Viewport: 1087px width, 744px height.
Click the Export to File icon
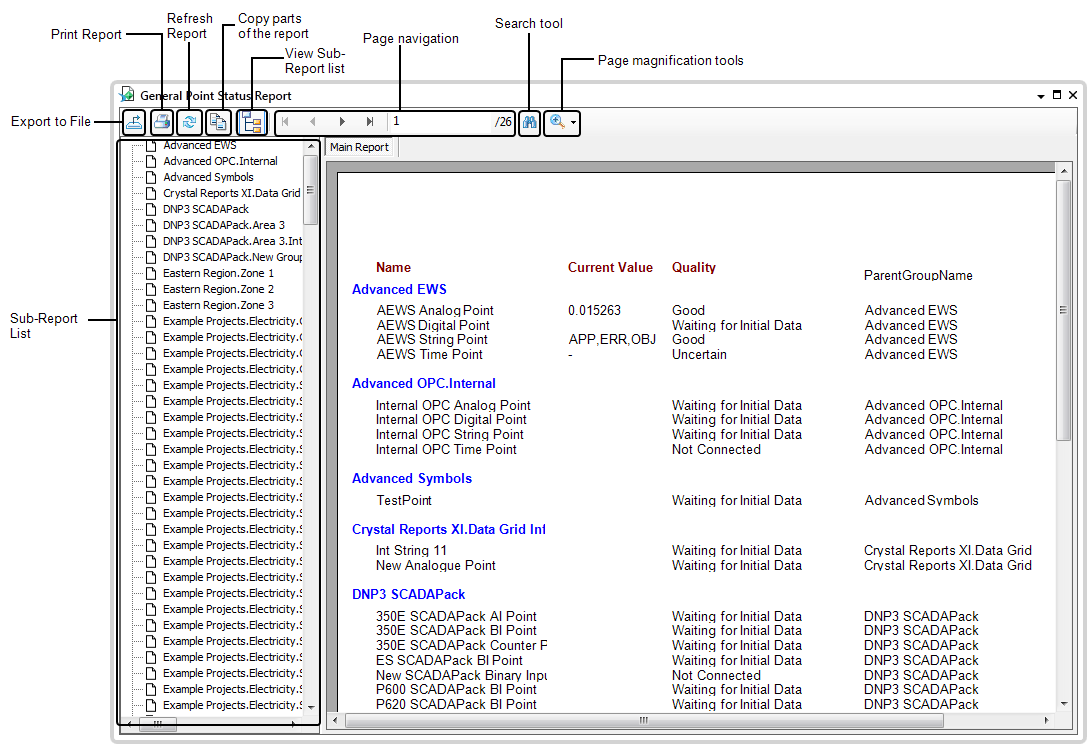pyautogui.click(x=134, y=122)
